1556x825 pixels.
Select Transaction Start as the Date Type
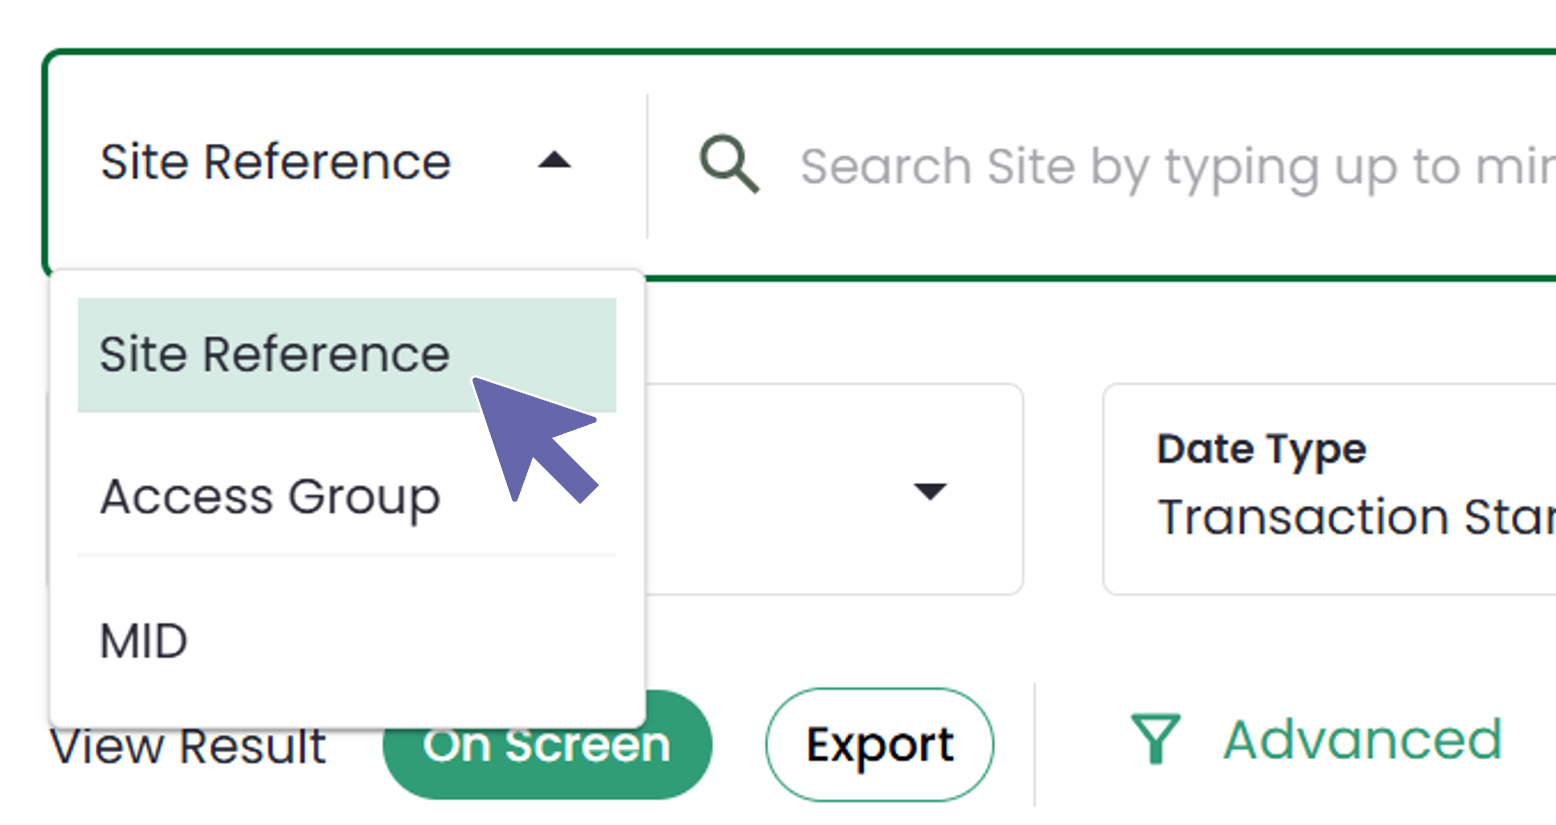click(x=1330, y=517)
